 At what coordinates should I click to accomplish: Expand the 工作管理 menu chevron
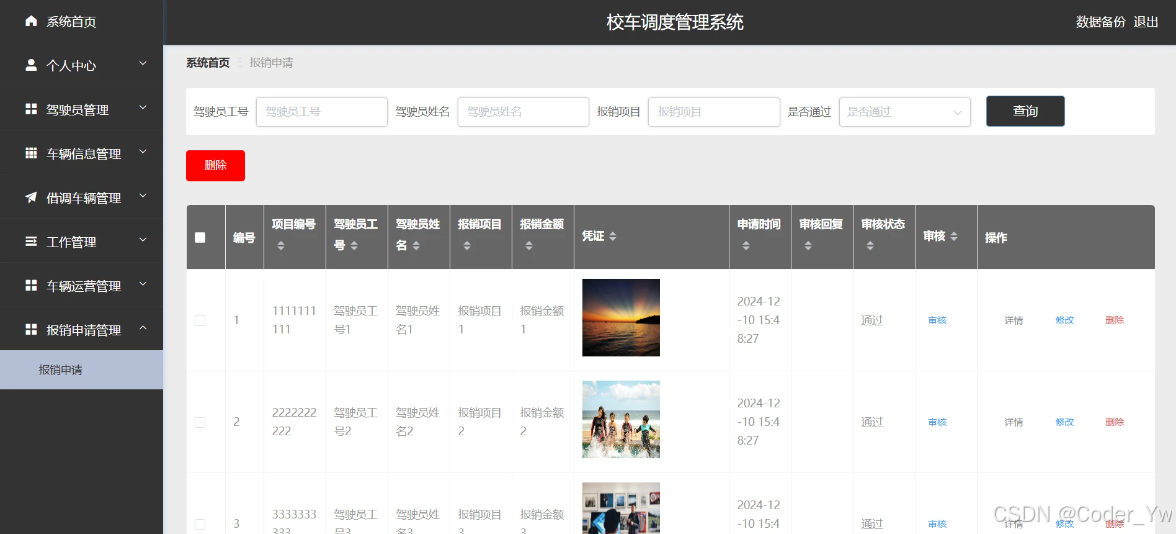[143, 241]
